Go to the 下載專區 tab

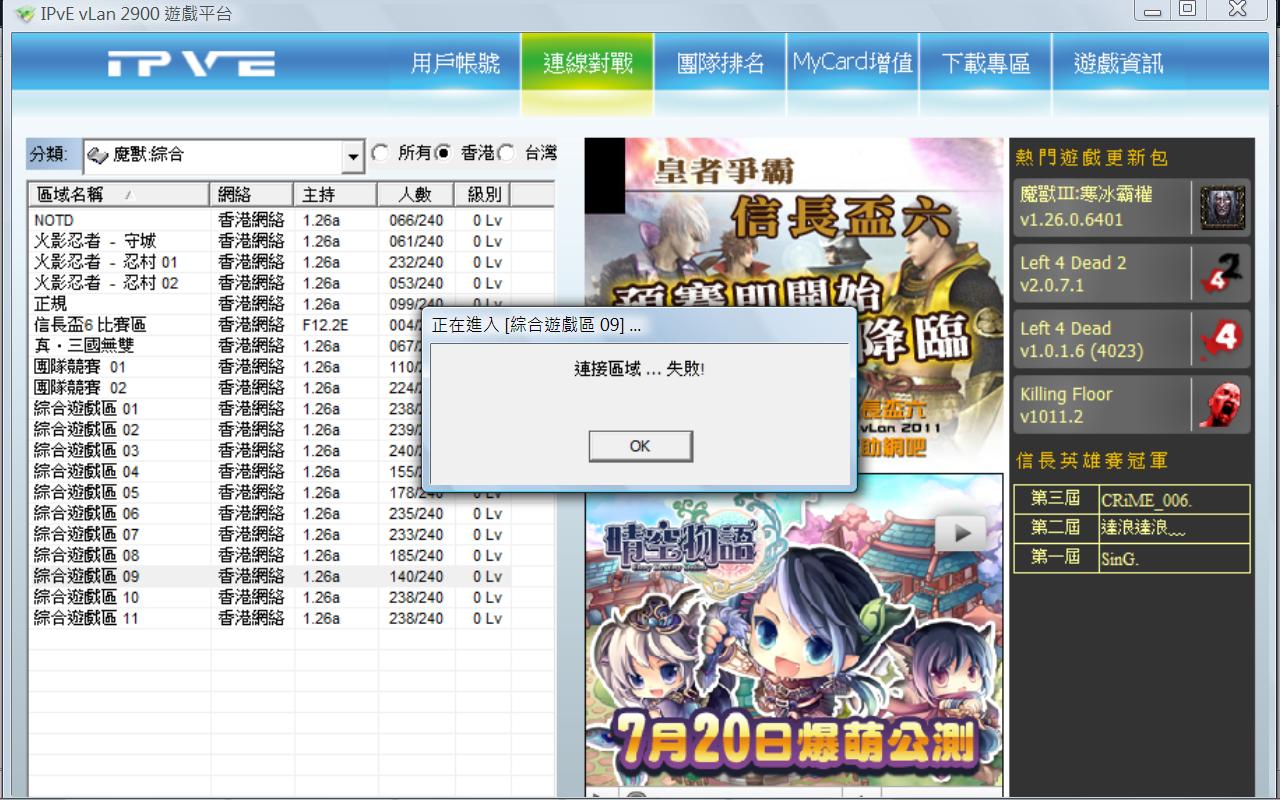985,64
